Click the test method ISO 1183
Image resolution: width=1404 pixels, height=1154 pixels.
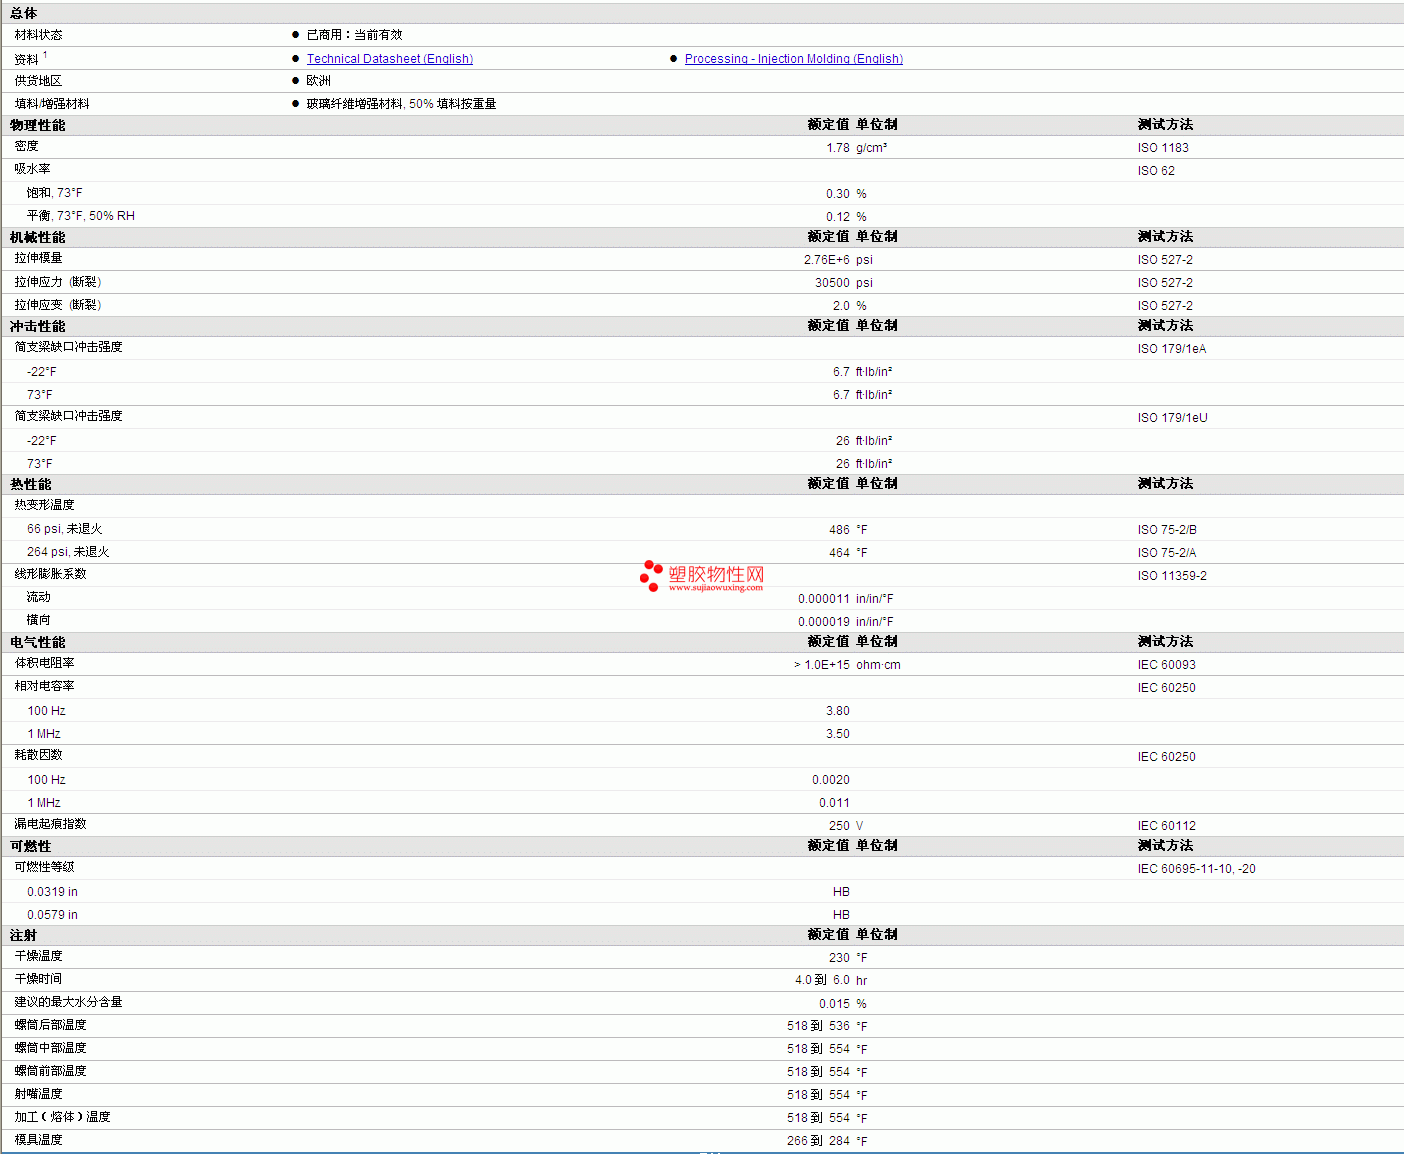[x=1163, y=148]
